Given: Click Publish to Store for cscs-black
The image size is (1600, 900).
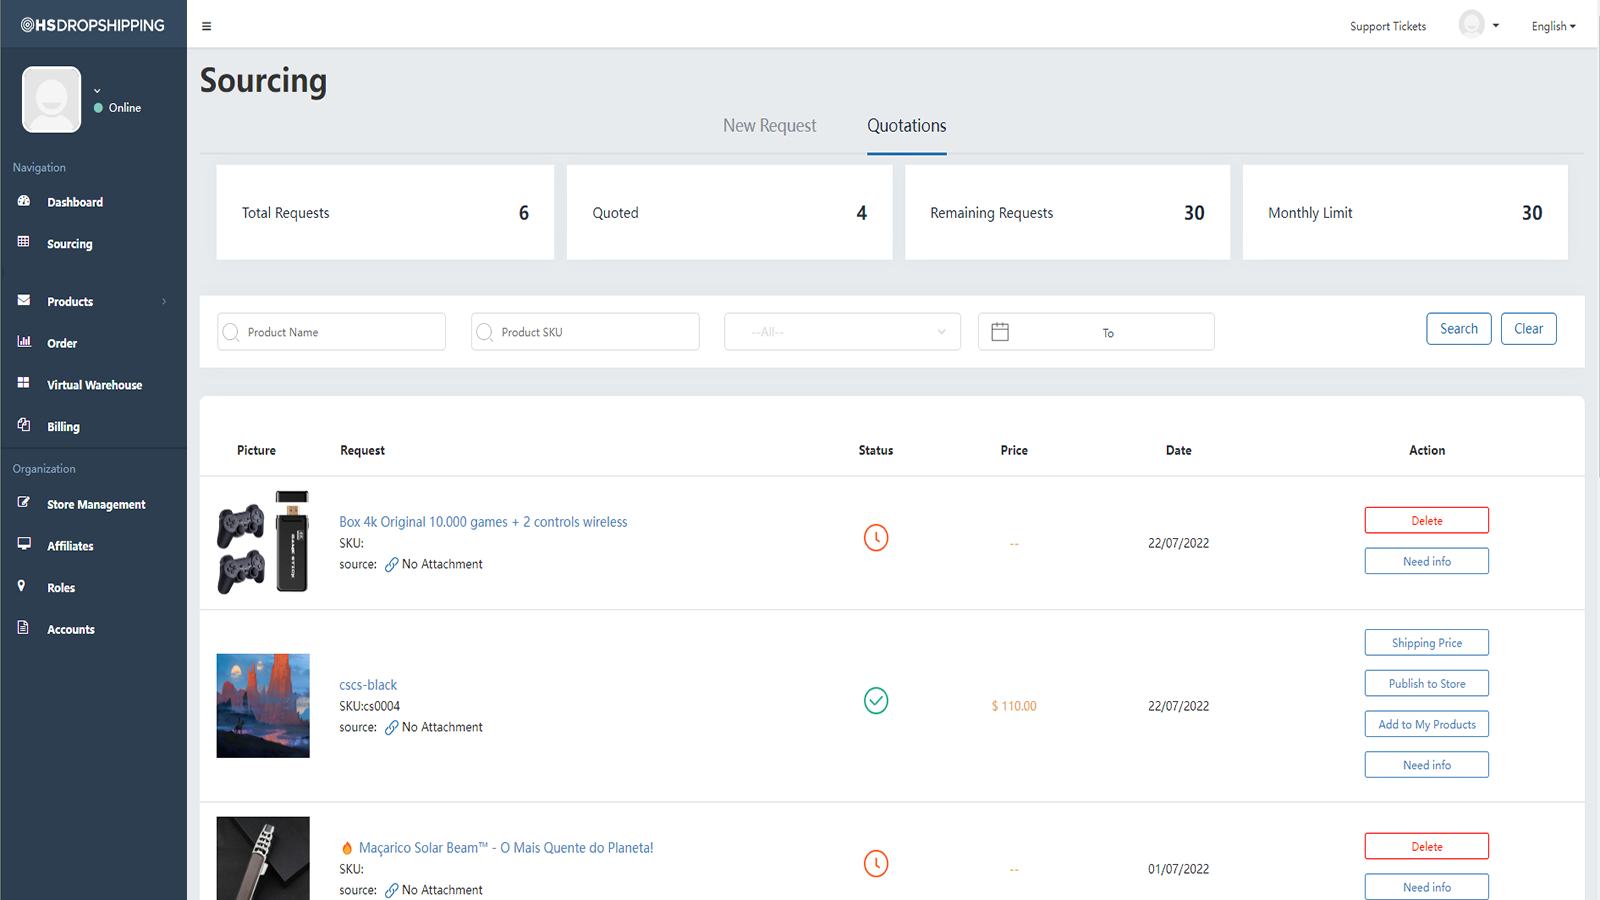Looking at the screenshot, I should tap(1427, 684).
